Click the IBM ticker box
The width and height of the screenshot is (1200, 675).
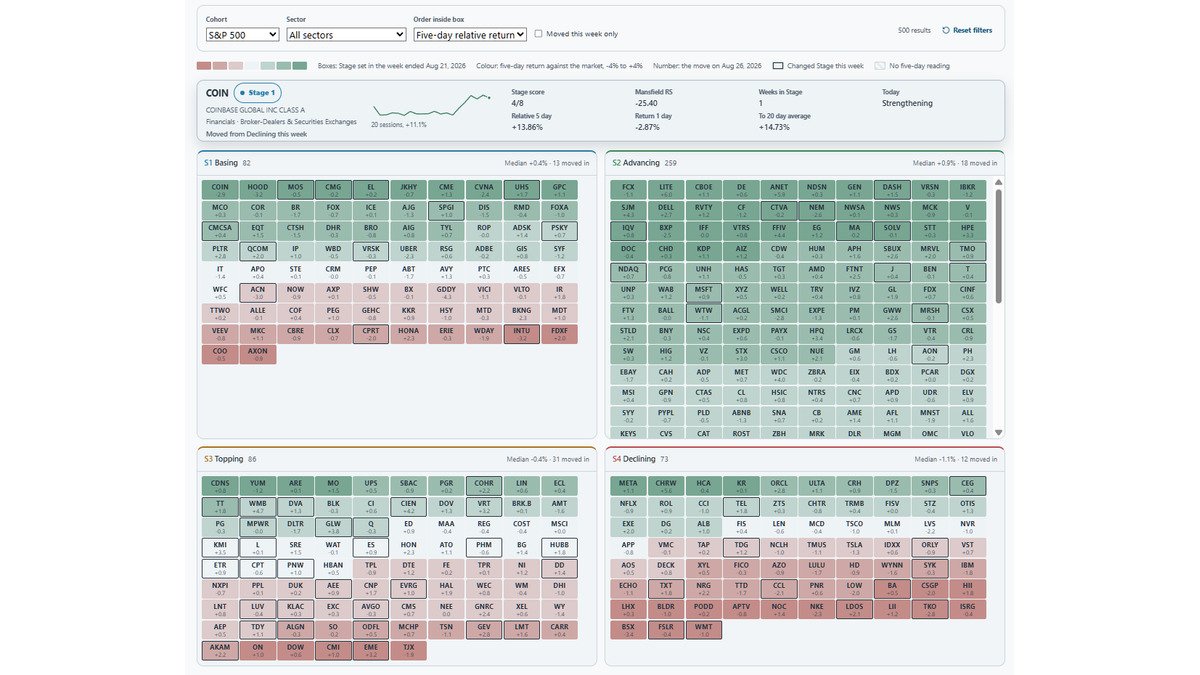click(967, 568)
